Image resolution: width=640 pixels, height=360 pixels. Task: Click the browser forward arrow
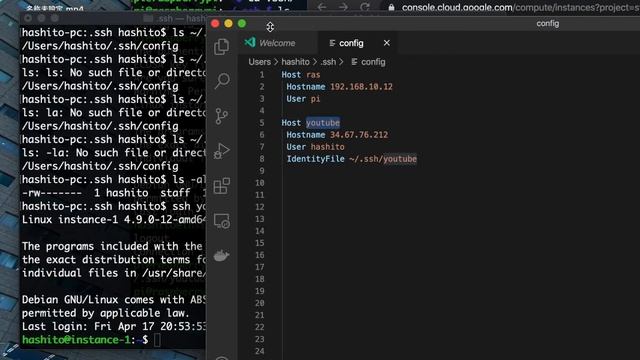343,7
